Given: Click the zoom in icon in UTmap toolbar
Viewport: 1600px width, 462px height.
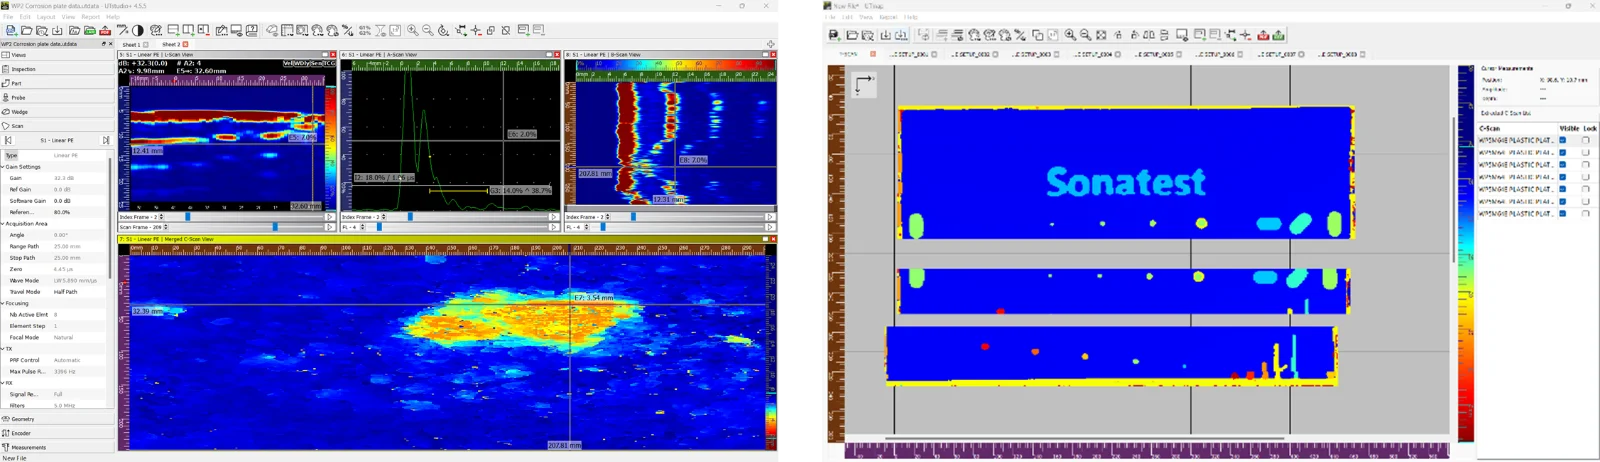Looking at the screenshot, I should tap(1070, 35).
